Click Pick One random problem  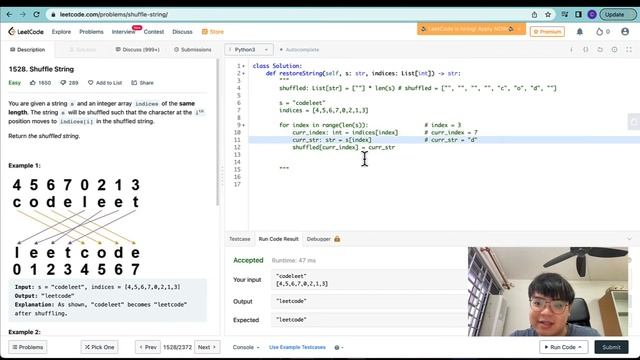pos(99,347)
